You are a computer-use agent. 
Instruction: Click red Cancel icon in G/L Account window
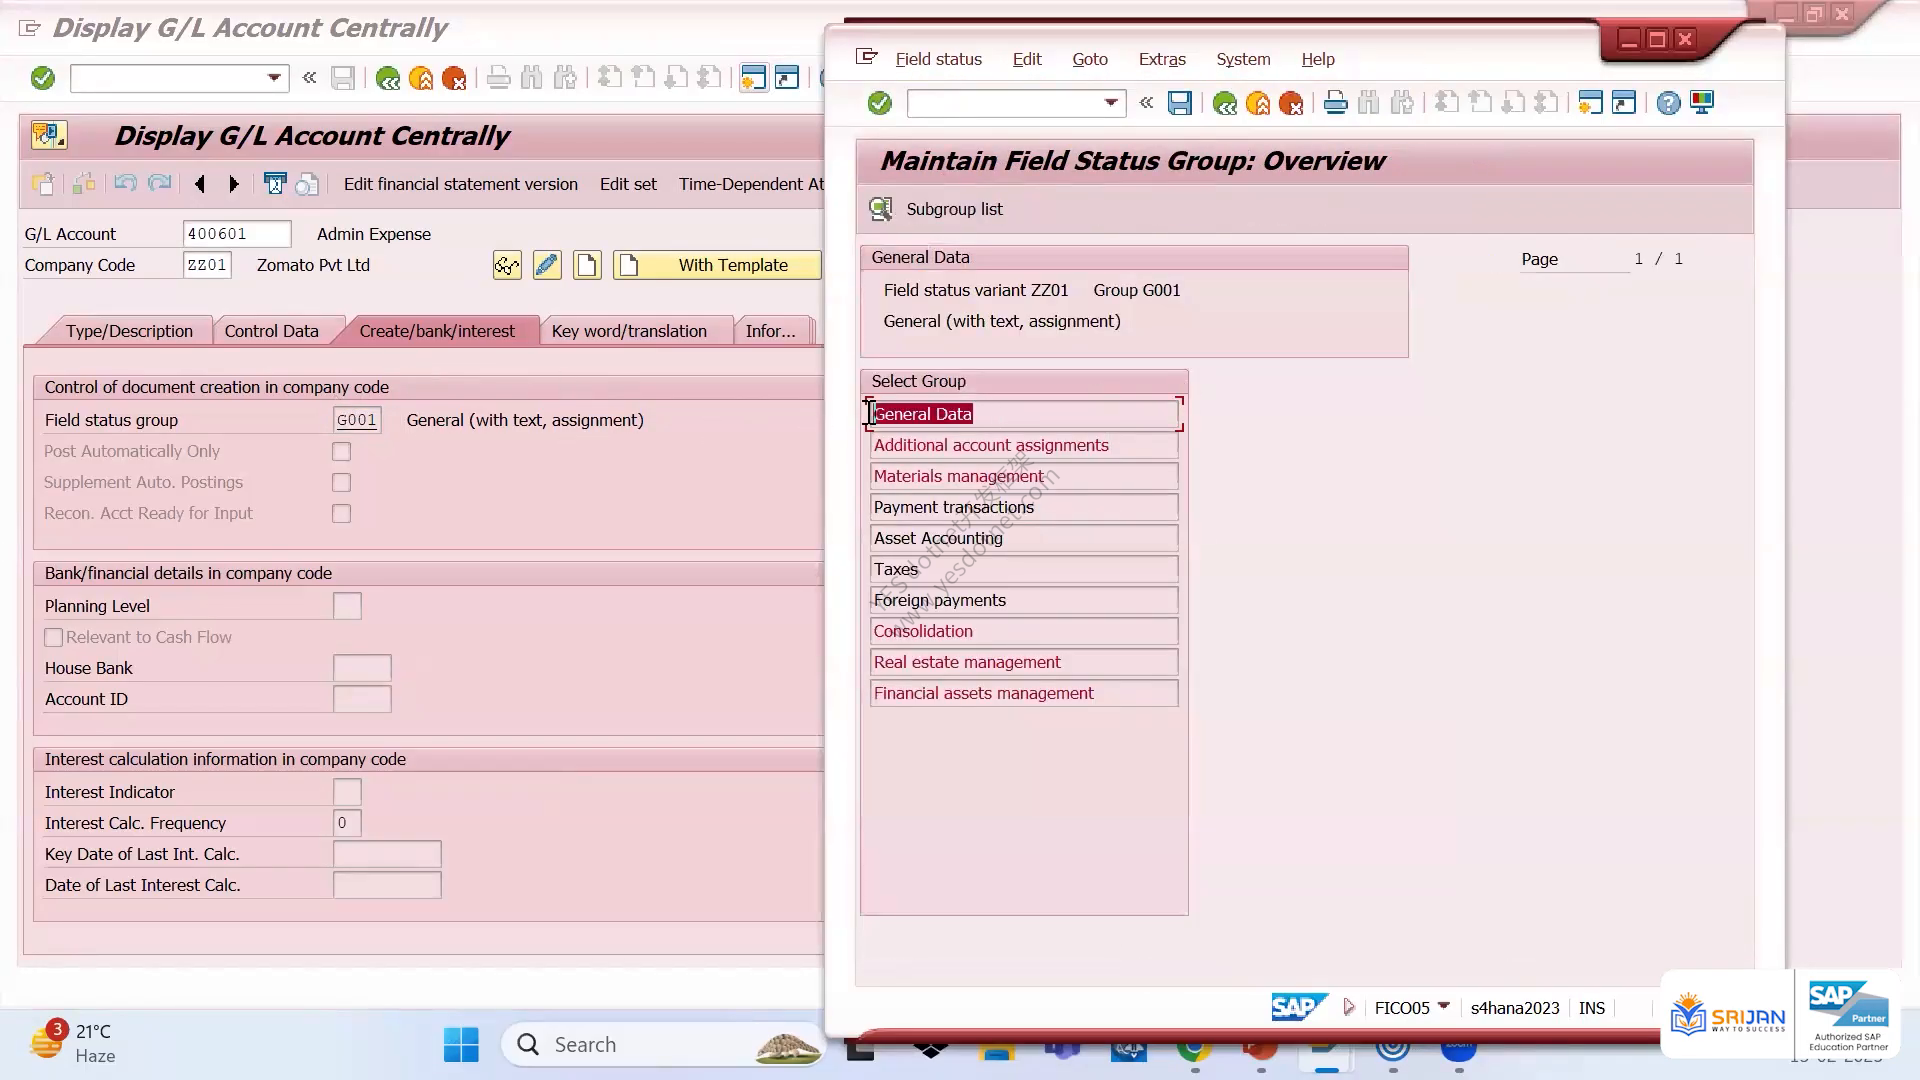pos(454,78)
